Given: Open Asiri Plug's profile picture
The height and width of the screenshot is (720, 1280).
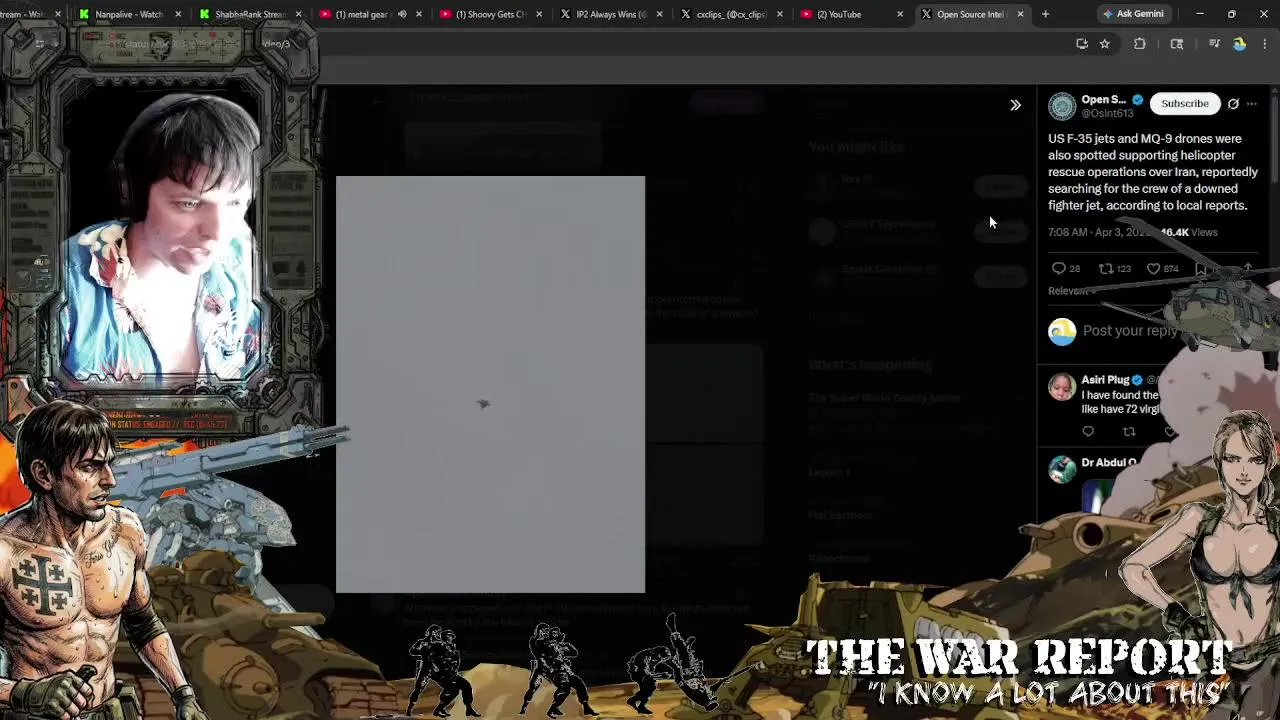Looking at the screenshot, I should pyautogui.click(x=1062, y=386).
